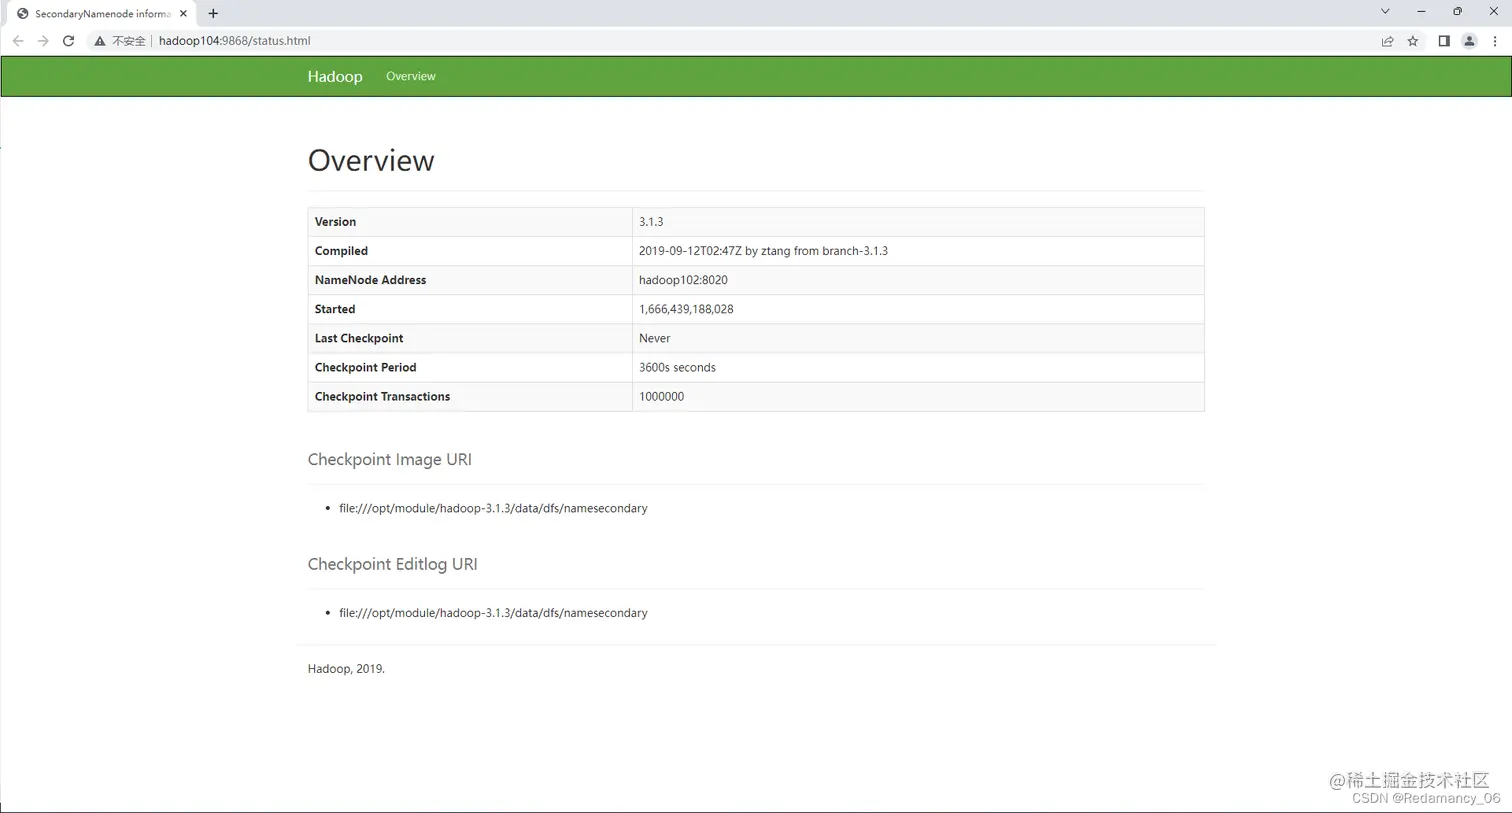
Task: Open the Overview navigation item
Action: 411,76
